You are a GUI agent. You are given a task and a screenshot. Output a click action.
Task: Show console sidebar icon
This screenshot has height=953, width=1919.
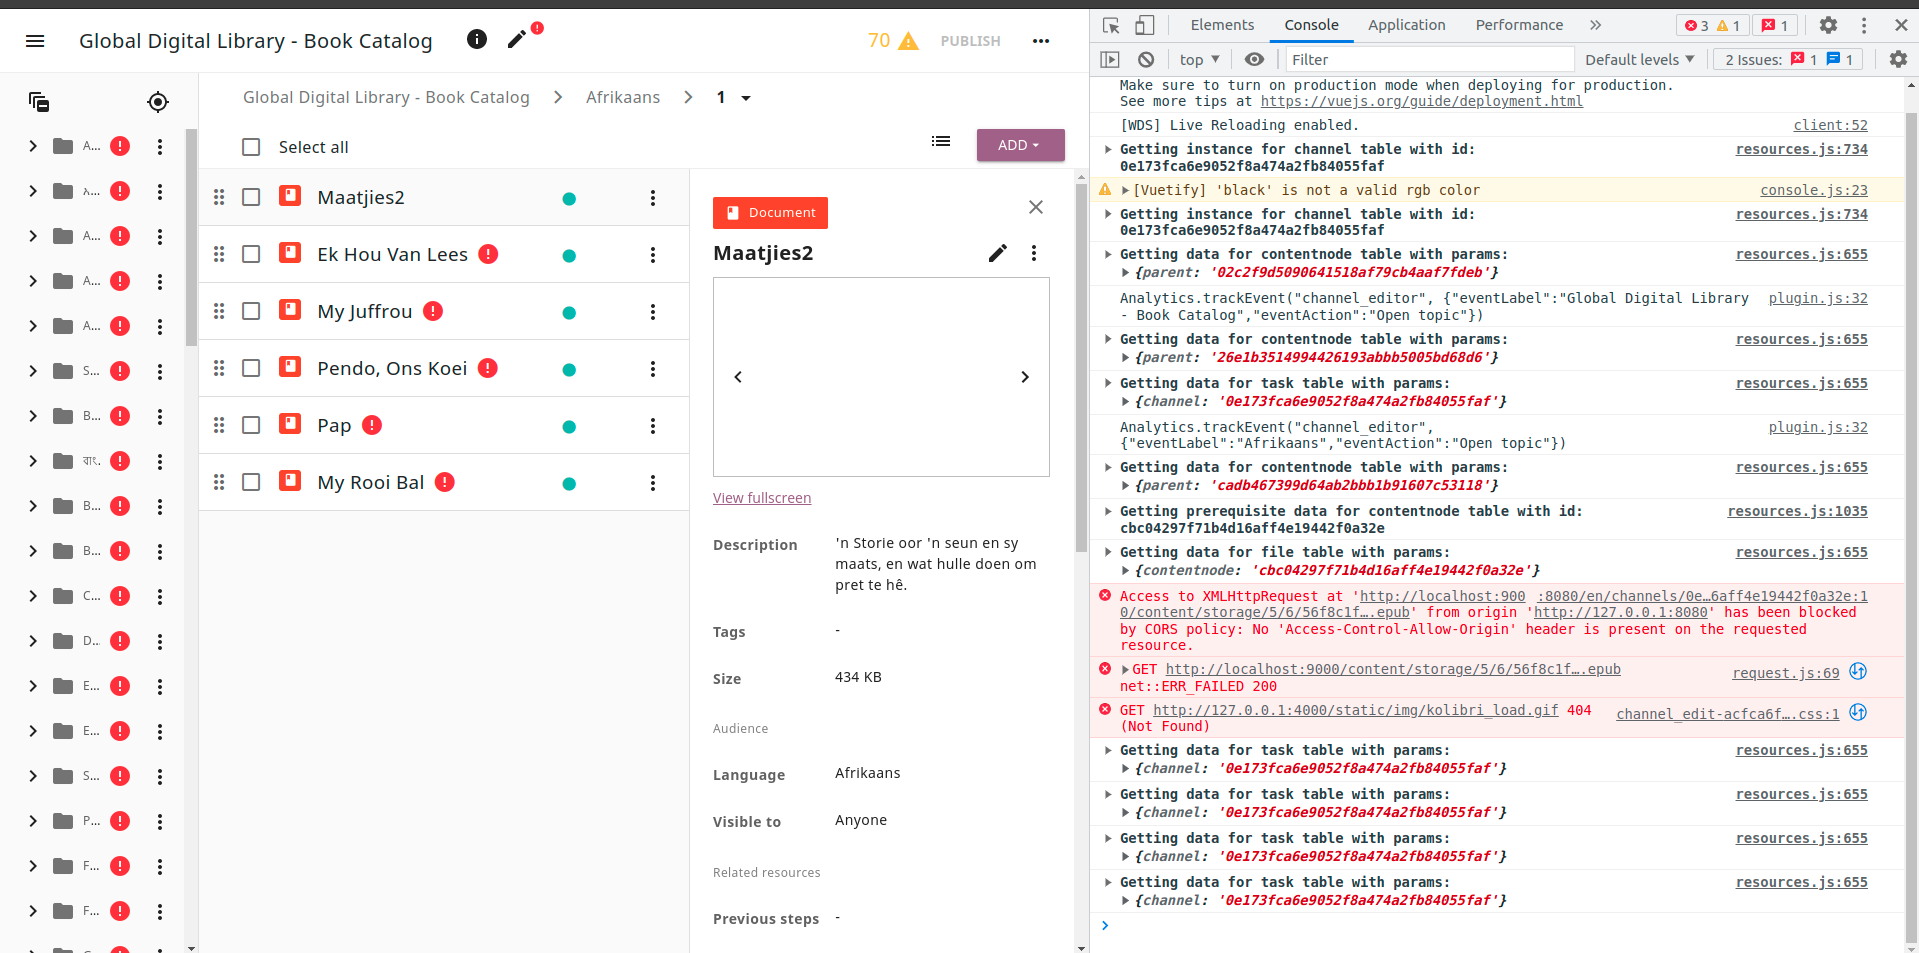[1110, 59]
